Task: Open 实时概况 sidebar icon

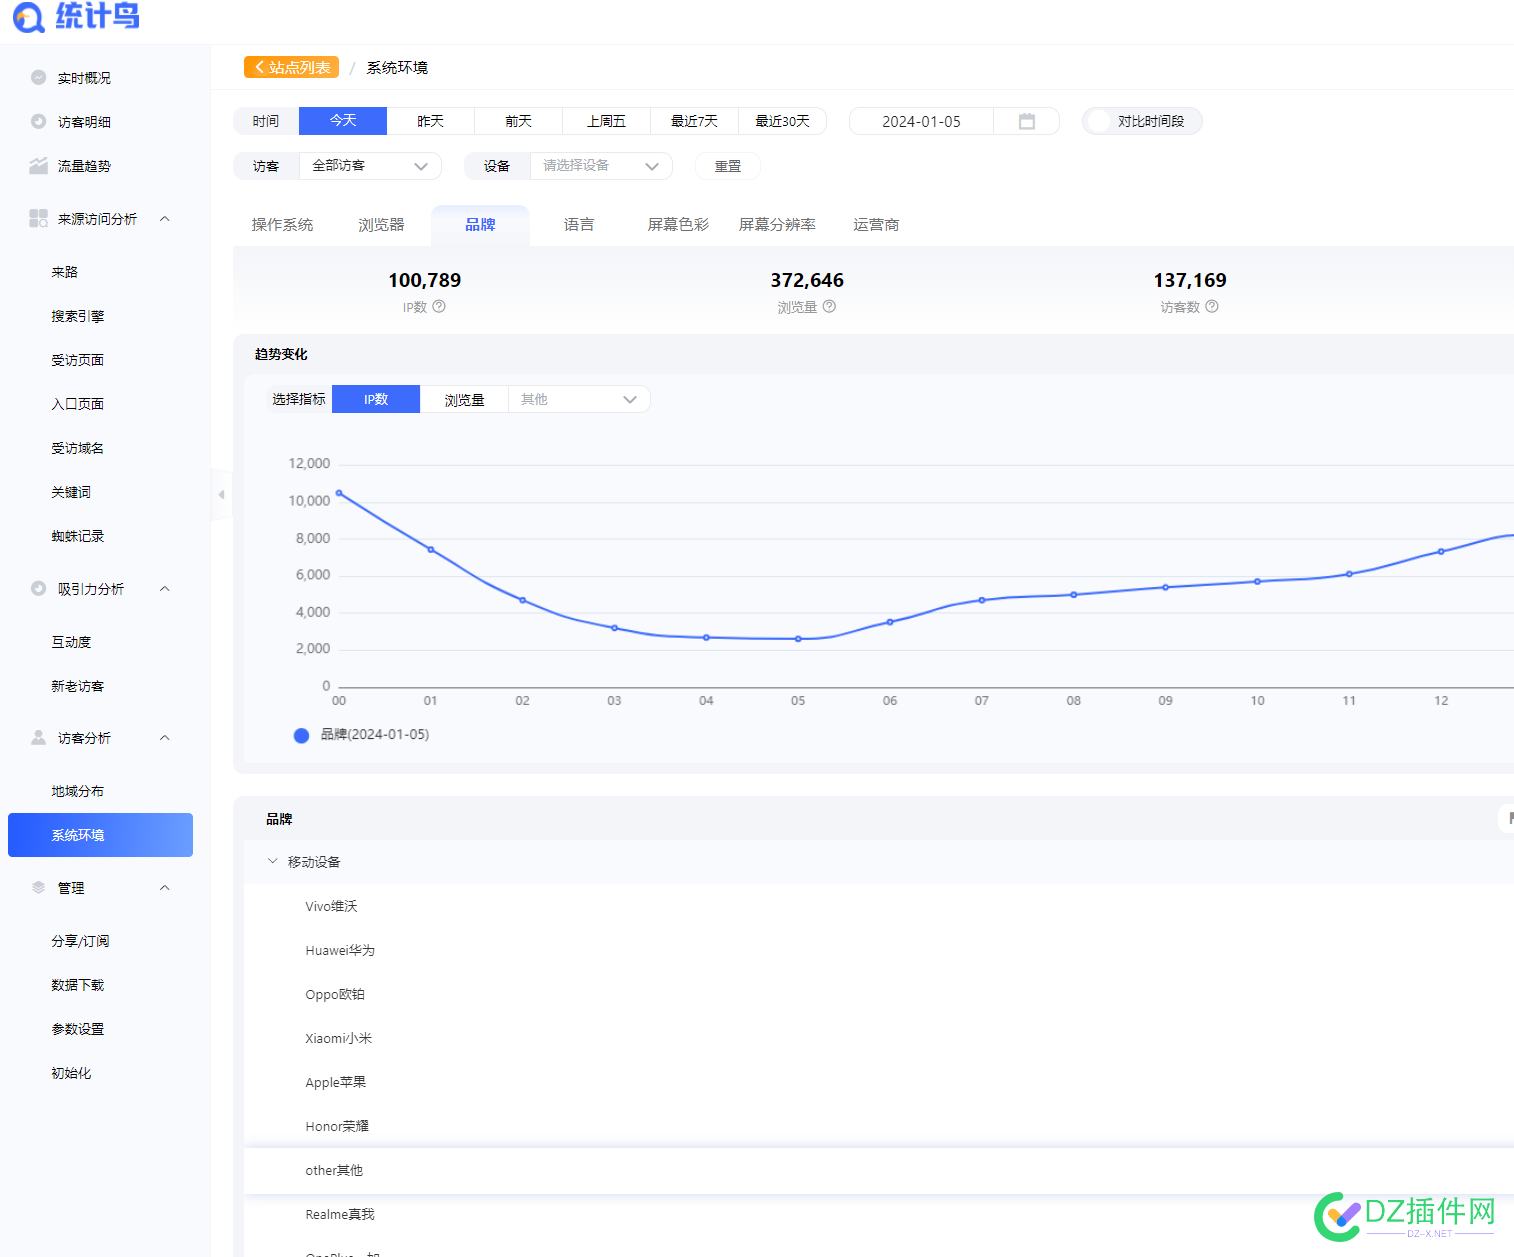Action: [x=39, y=77]
